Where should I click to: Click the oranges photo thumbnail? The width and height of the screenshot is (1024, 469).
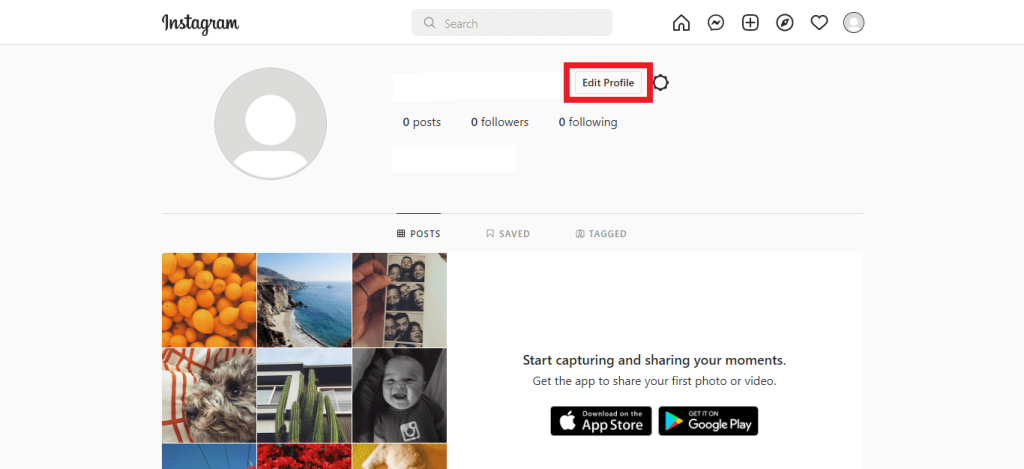click(x=209, y=300)
